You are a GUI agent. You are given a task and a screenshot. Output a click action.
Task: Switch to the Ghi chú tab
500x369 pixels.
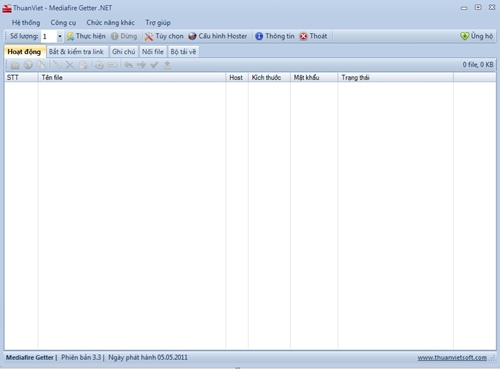(124, 52)
